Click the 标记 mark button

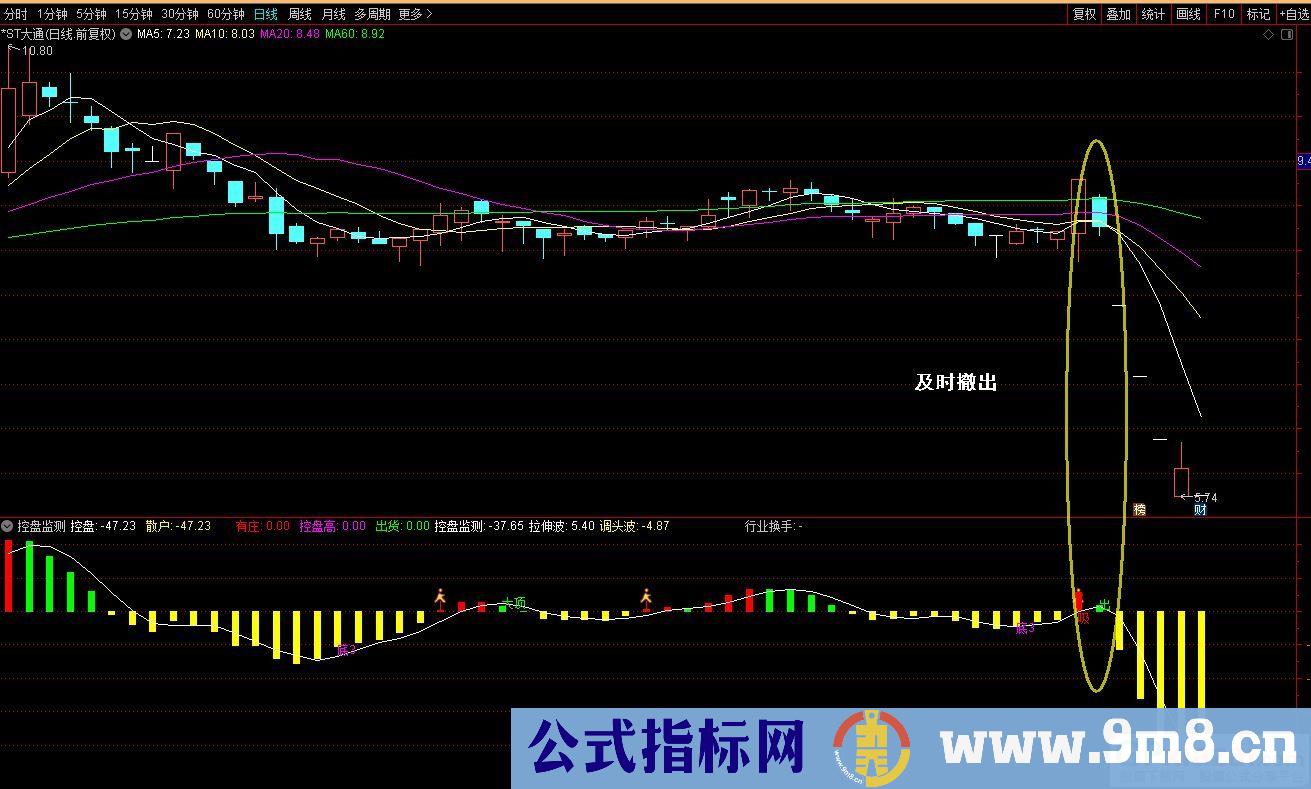(x=1258, y=14)
